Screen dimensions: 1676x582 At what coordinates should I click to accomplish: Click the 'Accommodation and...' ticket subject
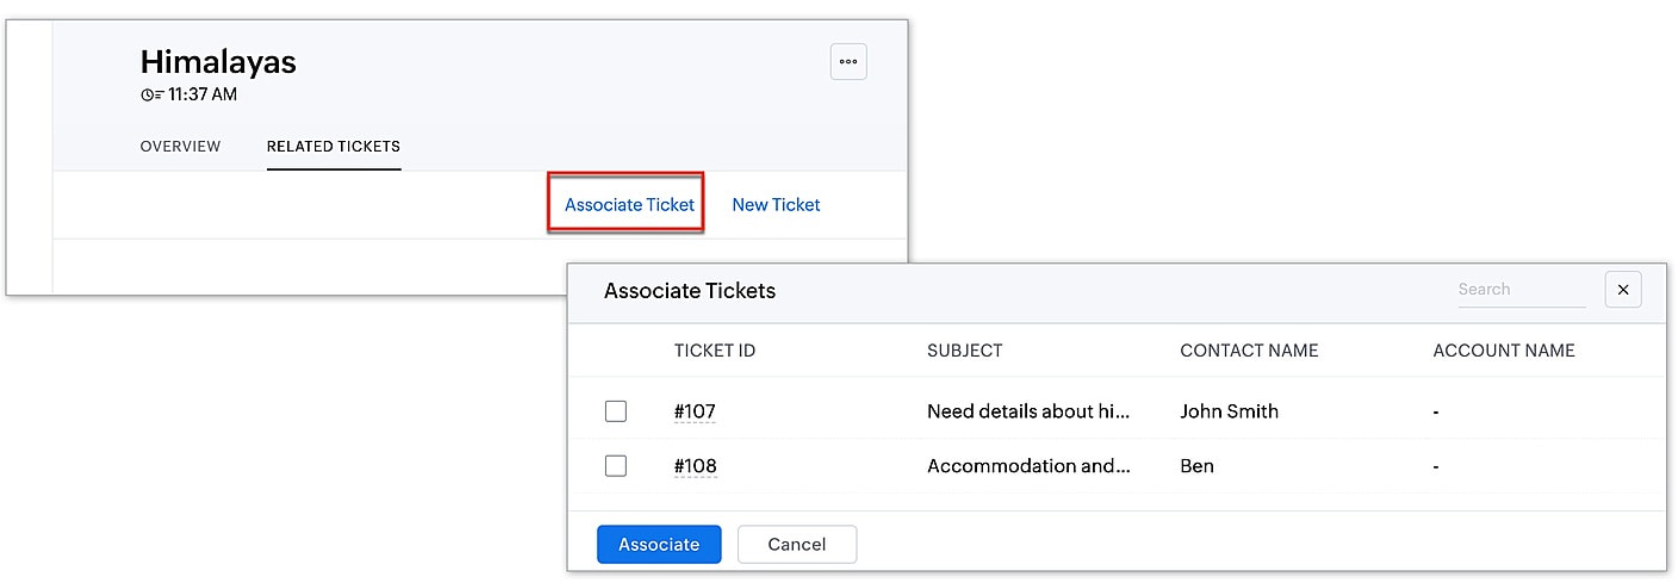click(1028, 466)
